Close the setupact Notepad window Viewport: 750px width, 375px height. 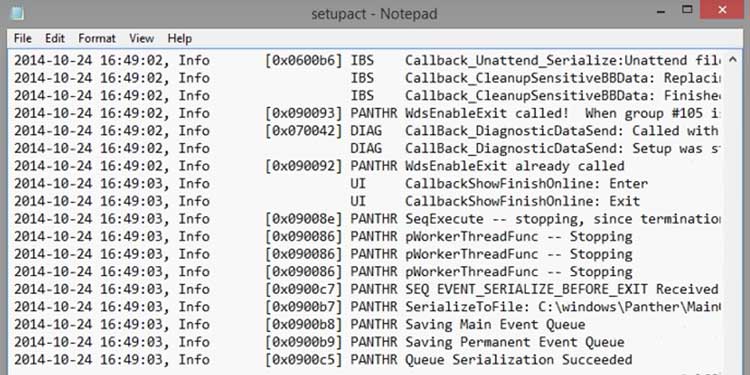click(723, 10)
